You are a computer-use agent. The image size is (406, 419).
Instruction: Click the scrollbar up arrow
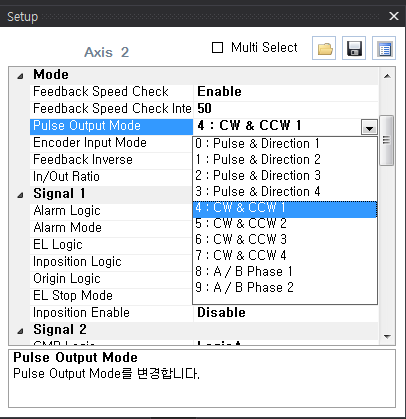click(387, 76)
